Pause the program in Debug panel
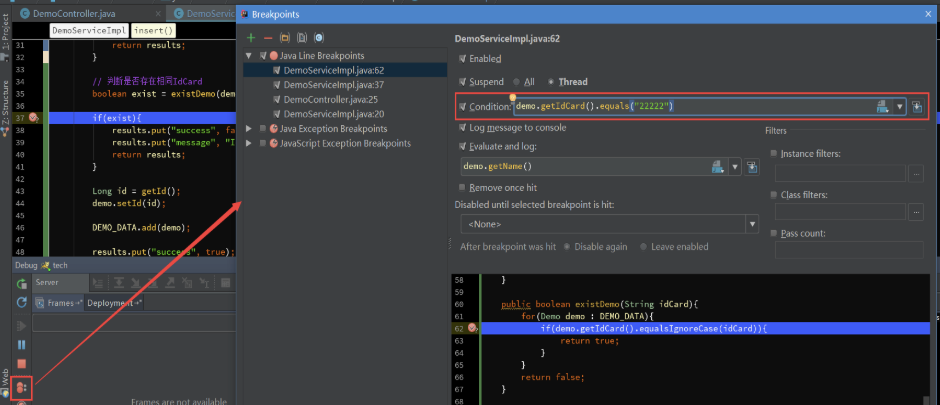 tap(22, 344)
